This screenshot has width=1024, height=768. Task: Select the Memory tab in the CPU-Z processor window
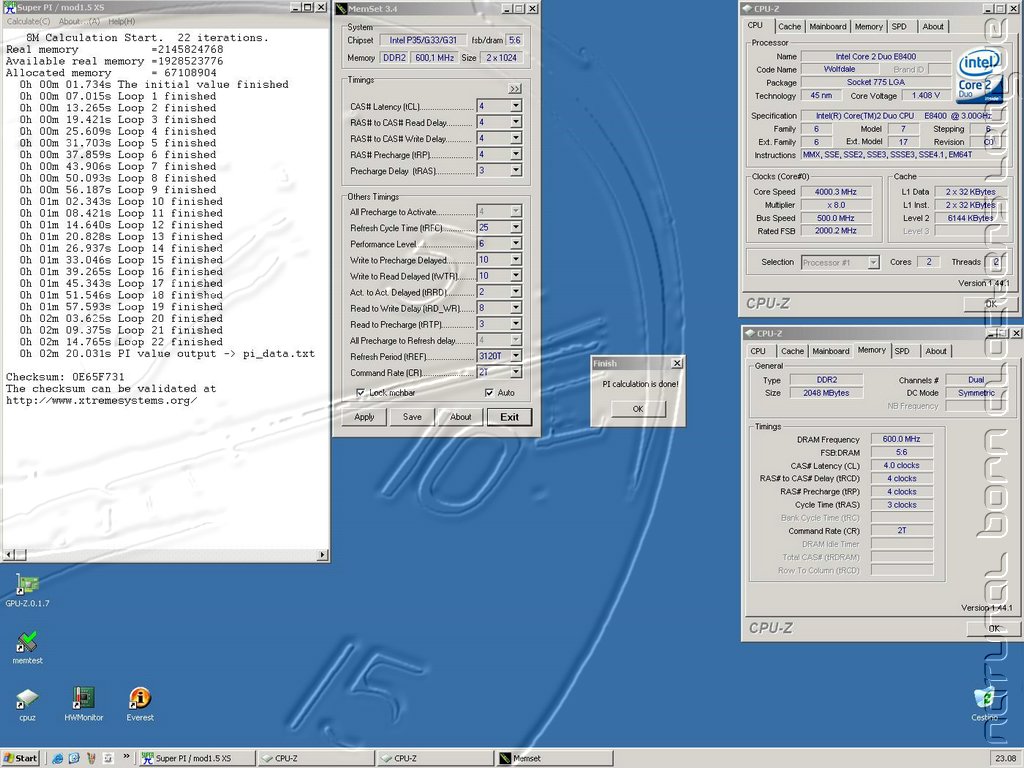click(x=869, y=27)
